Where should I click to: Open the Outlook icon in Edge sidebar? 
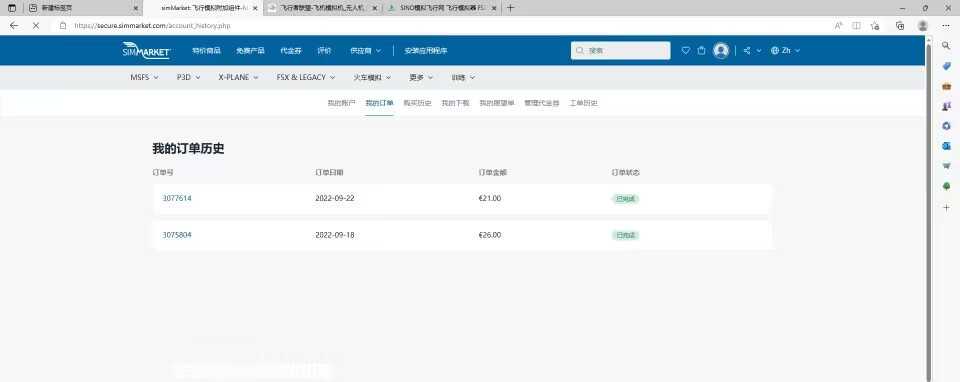click(946, 146)
